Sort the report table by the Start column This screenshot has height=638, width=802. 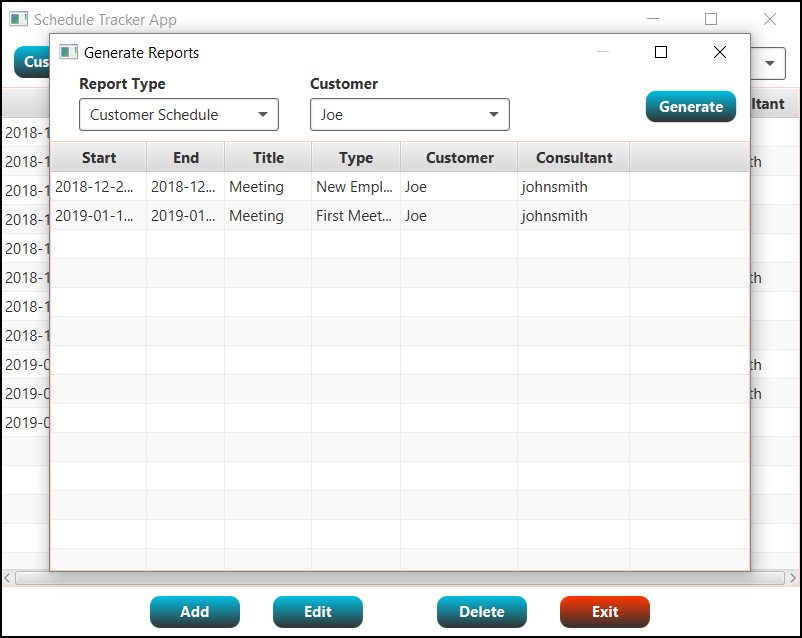pos(98,157)
